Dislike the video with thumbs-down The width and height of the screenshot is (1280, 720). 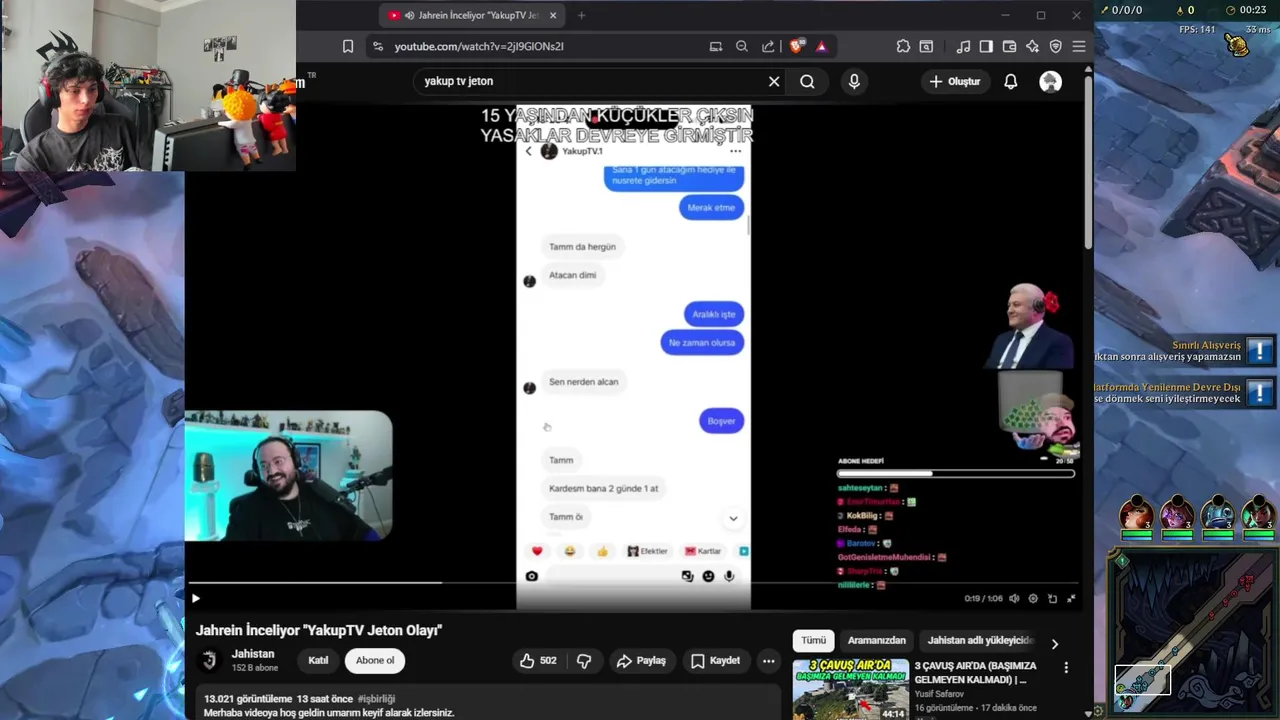(584, 660)
